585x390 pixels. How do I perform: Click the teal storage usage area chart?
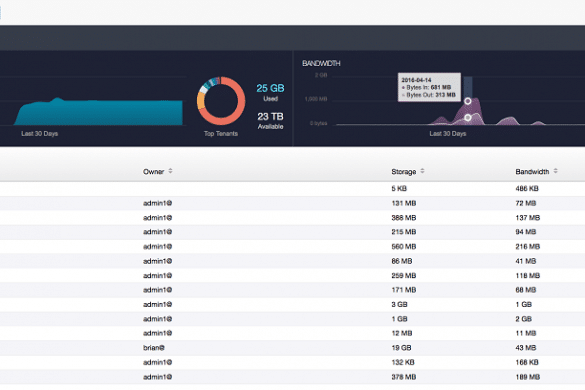98,112
